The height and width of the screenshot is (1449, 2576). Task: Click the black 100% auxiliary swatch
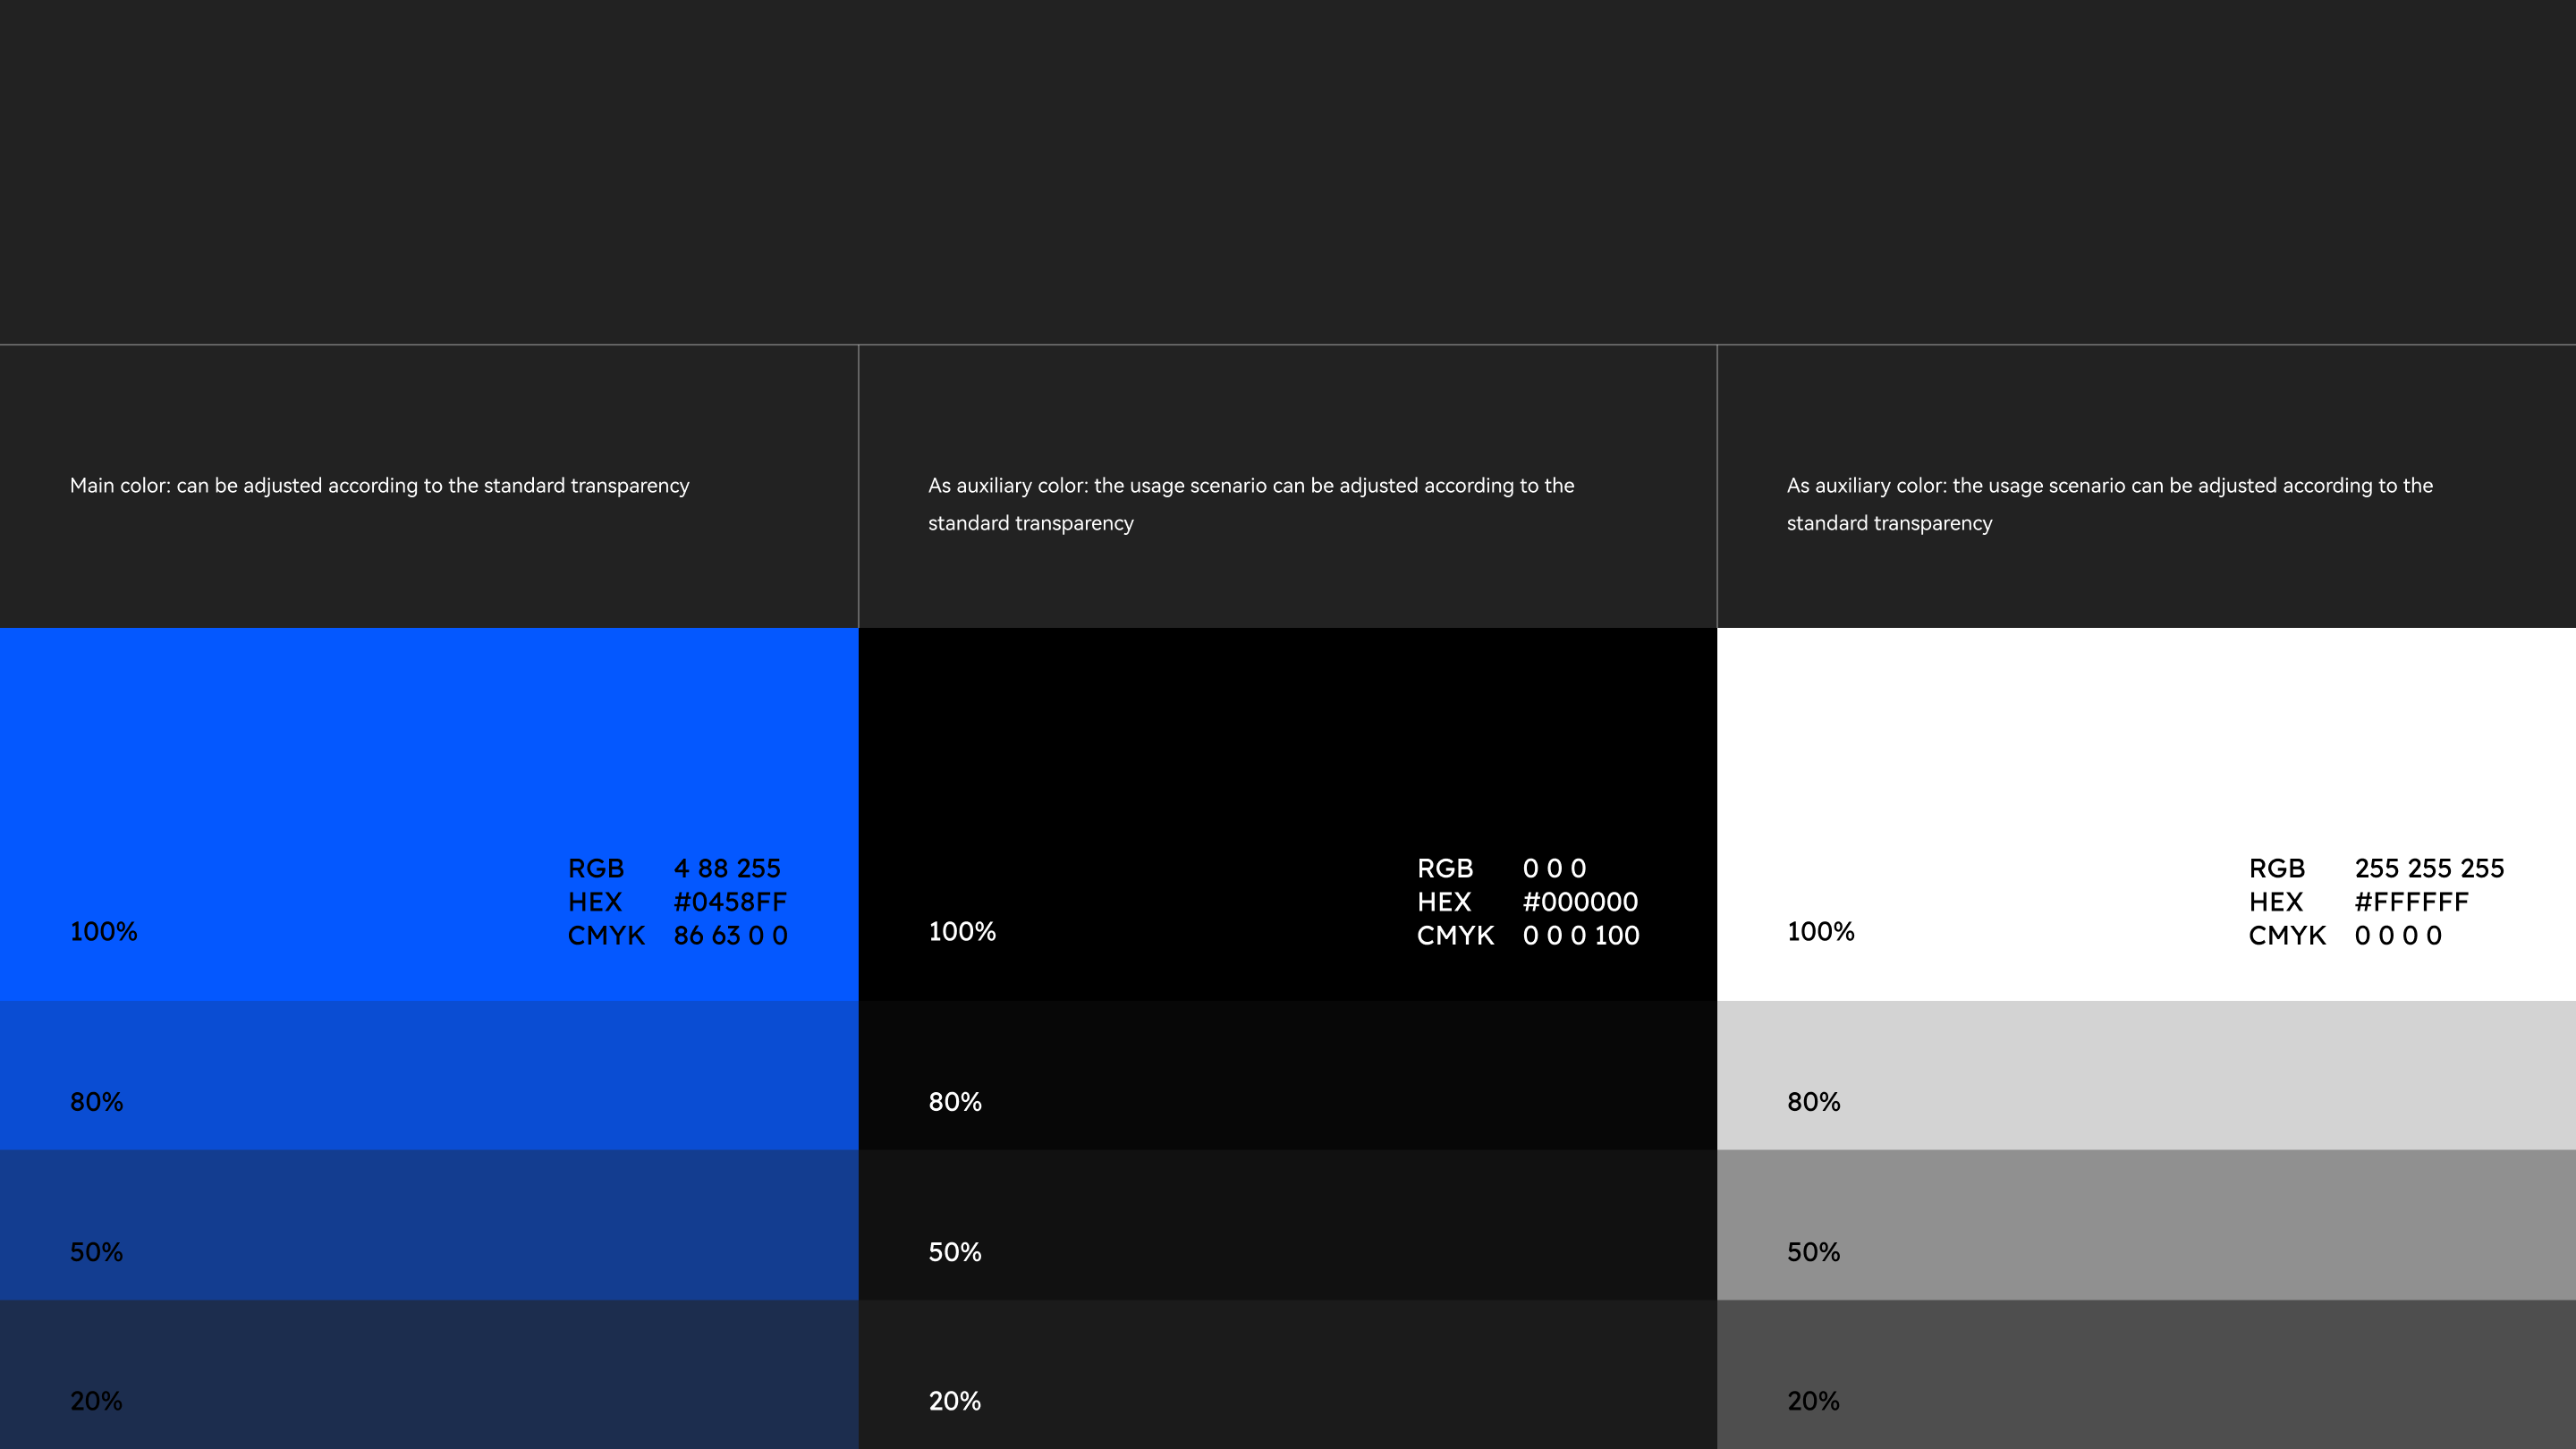tap(1150, 760)
